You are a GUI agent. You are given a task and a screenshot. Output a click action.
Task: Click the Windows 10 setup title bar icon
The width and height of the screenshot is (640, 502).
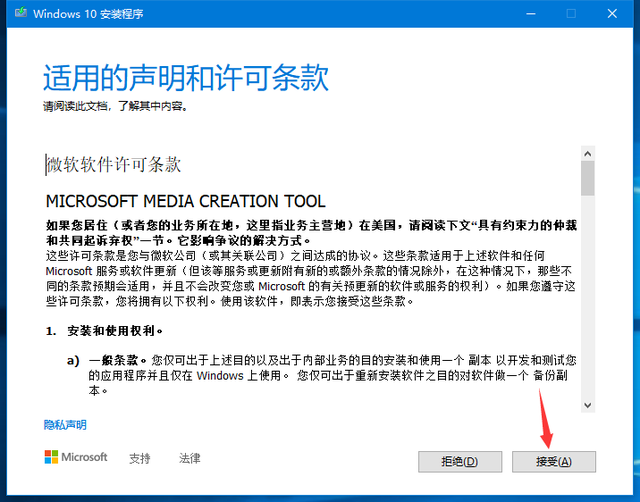pyautogui.click(x=21, y=13)
